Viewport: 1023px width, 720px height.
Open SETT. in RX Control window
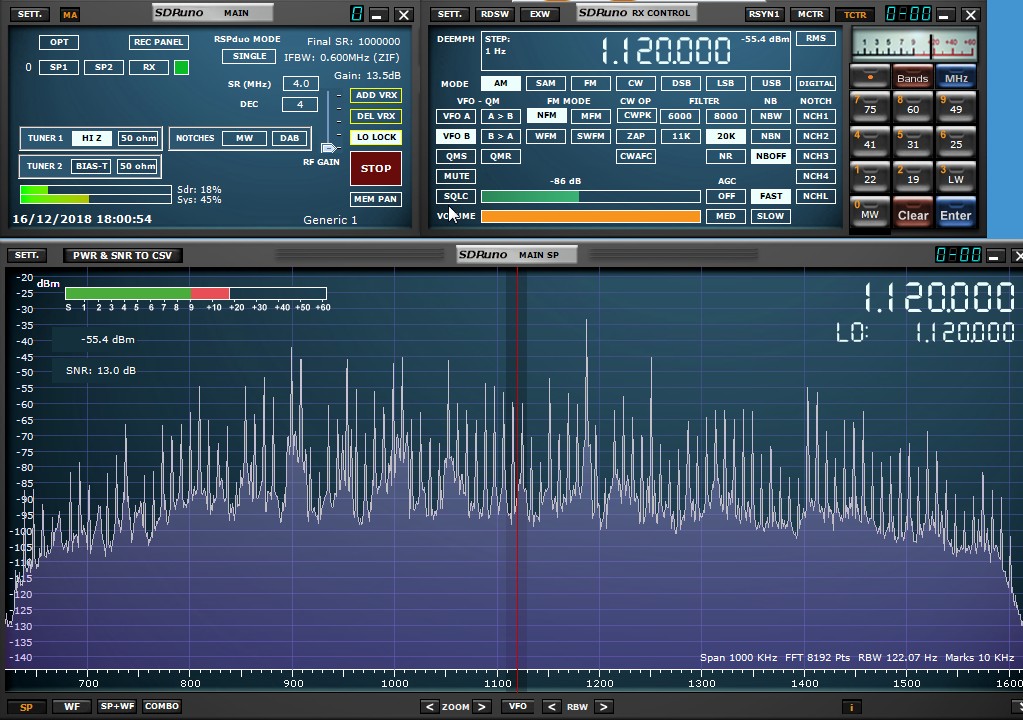pyautogui.click(x=450, y=14)
